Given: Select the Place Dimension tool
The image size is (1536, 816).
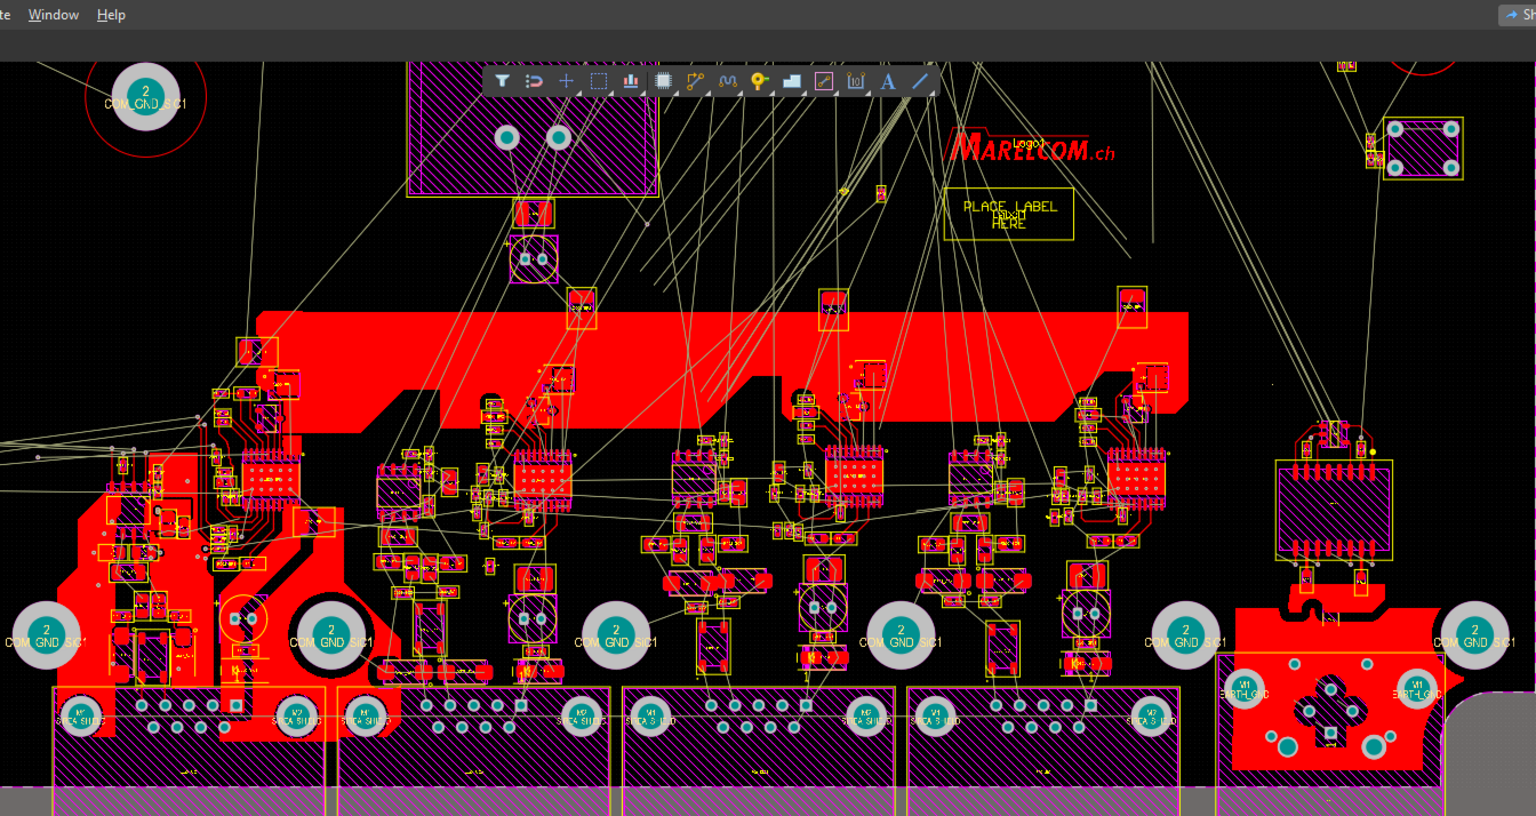Looking at the screenshot, I should click(x=856, y=81).
